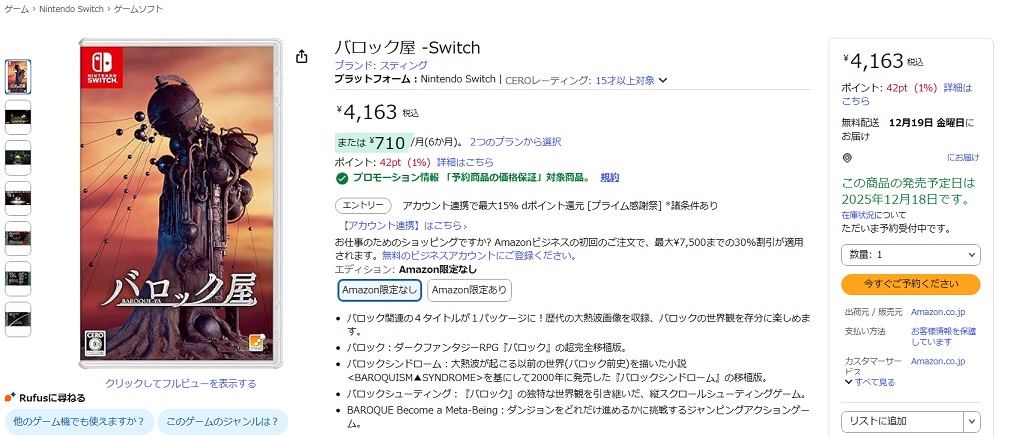Click the green promotion checkmark icon
1019x437 pixels.
pyautogui.click(x=342, y=178)
